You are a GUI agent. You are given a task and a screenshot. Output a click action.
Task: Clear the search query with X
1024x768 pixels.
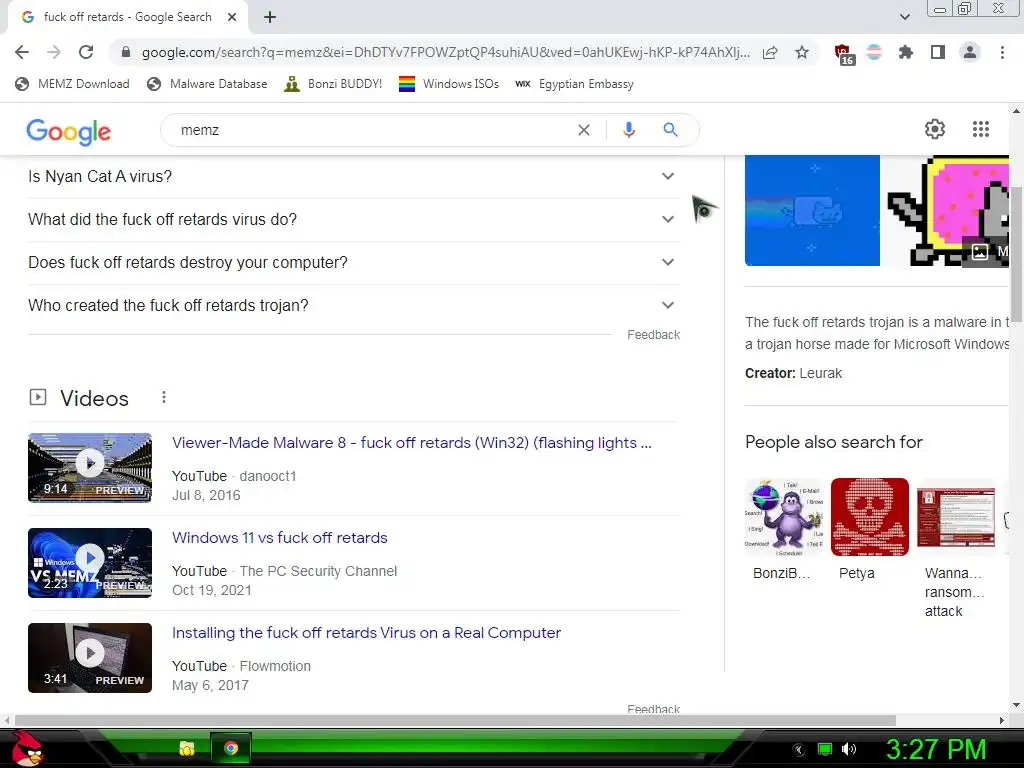(584, 130)
